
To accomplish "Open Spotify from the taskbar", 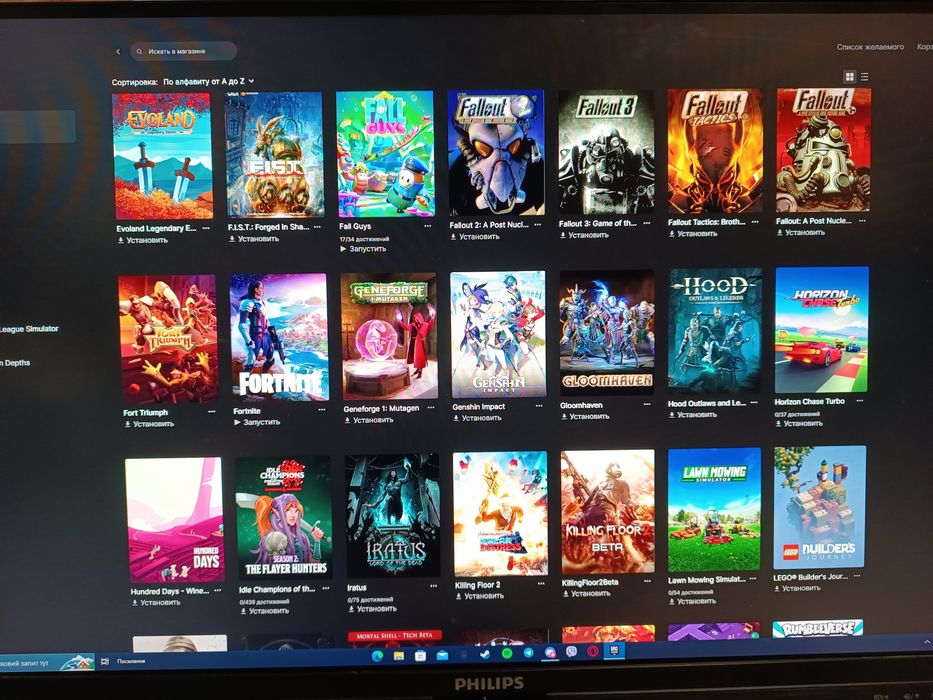I will pos(507,654).
